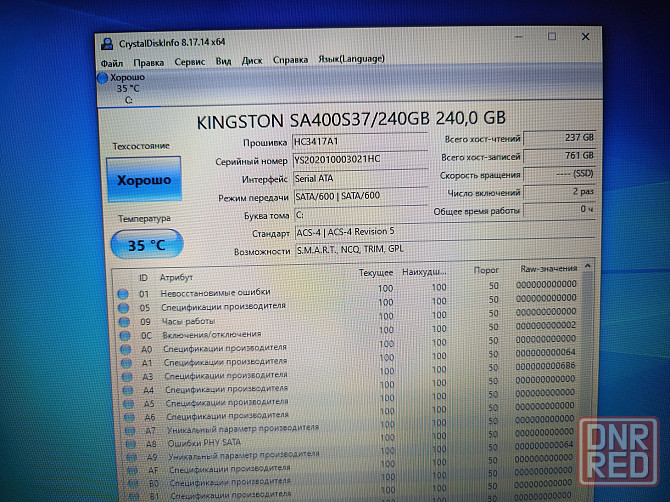Click the Raw-значения column header

click(x=548, y=269)
